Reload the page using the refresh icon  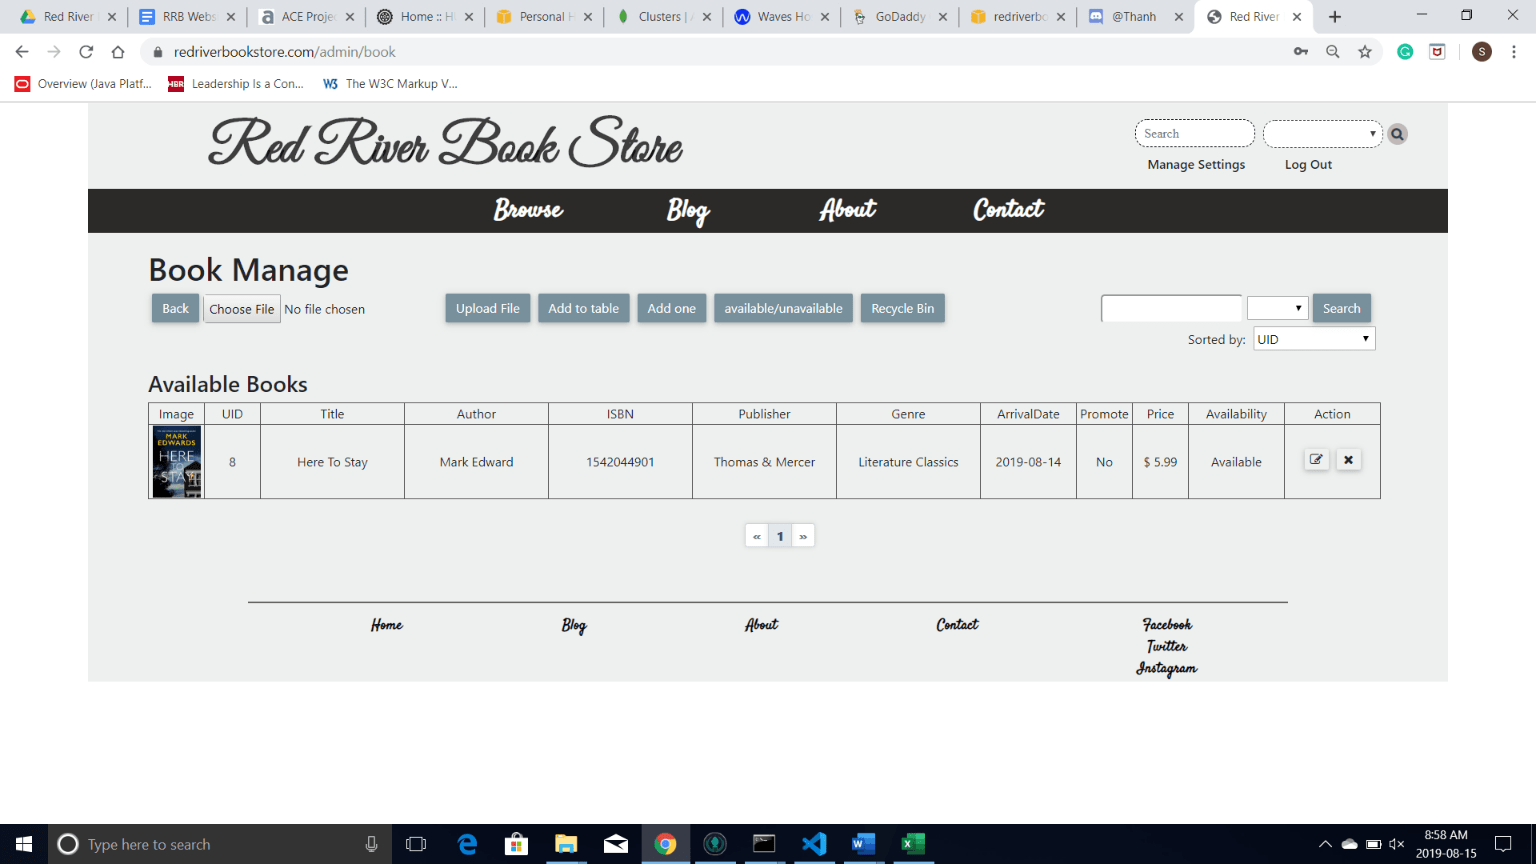(x=86, y=52)
